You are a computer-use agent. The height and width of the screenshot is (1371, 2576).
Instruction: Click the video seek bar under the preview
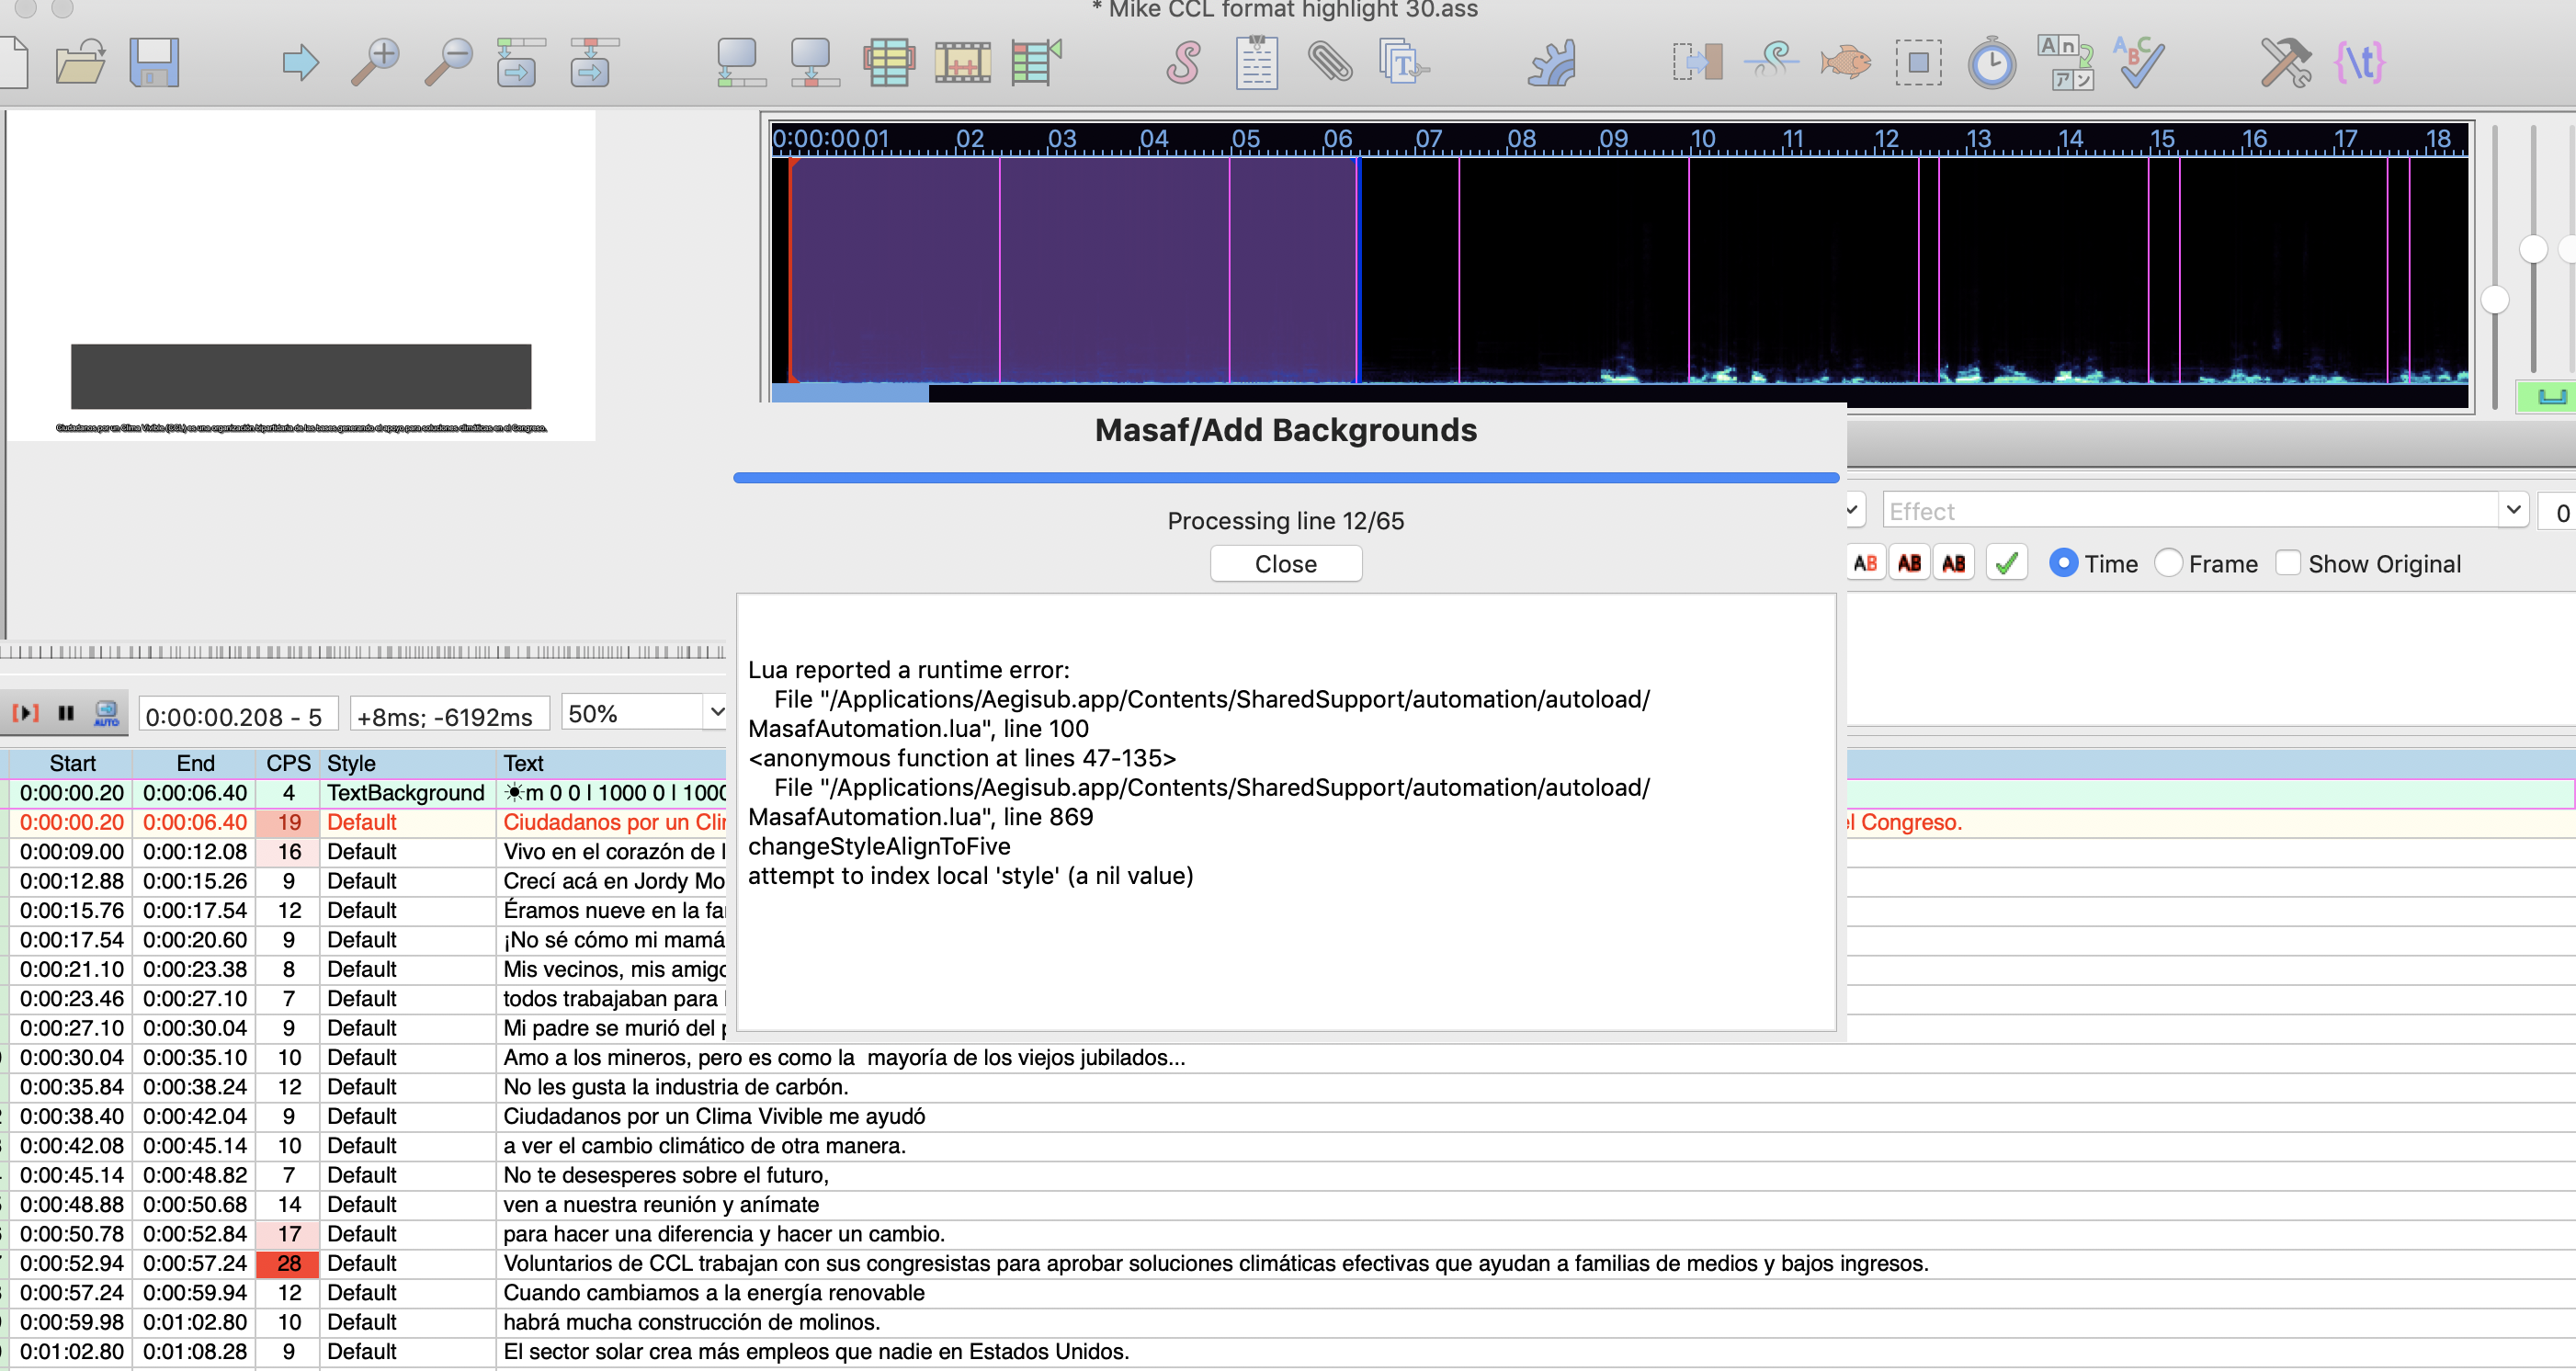pyautogui.click(x=362, y=652)
